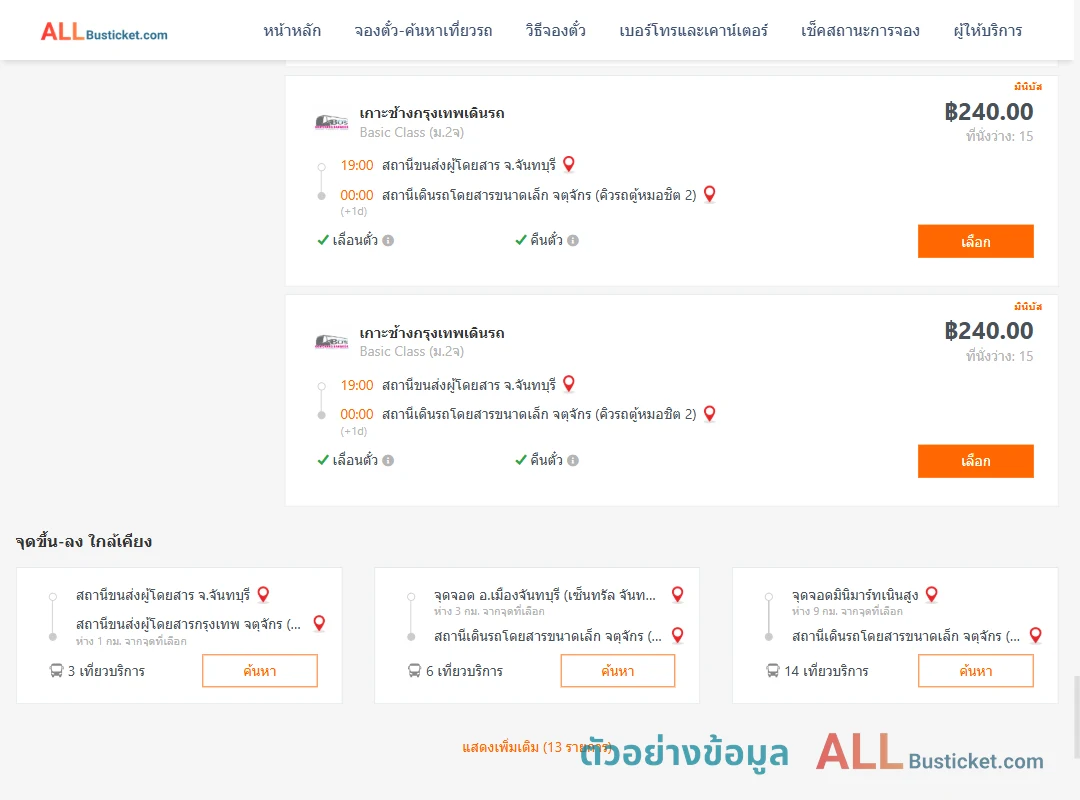Click bus icon beside 3 เที่ยวบริการ
1080x800 pixels.
coord(56,670)
